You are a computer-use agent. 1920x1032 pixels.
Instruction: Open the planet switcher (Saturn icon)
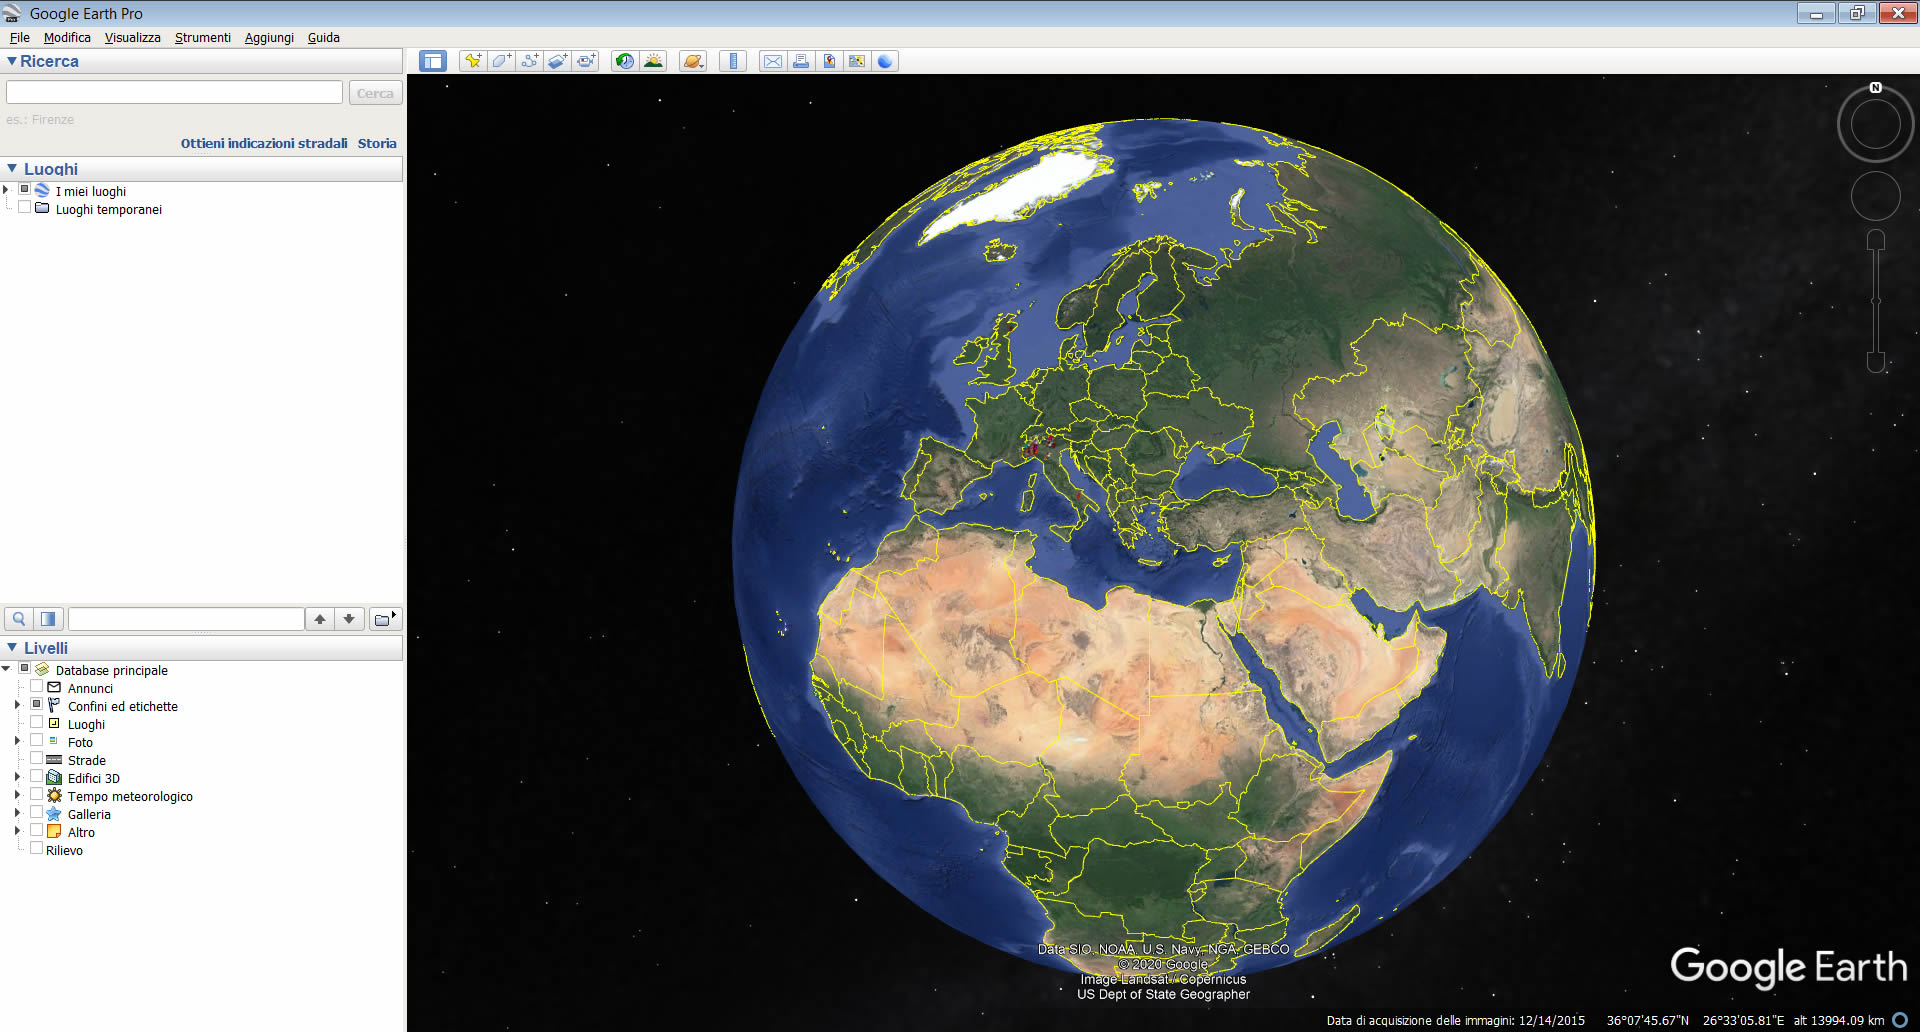[x=693, y=61]
